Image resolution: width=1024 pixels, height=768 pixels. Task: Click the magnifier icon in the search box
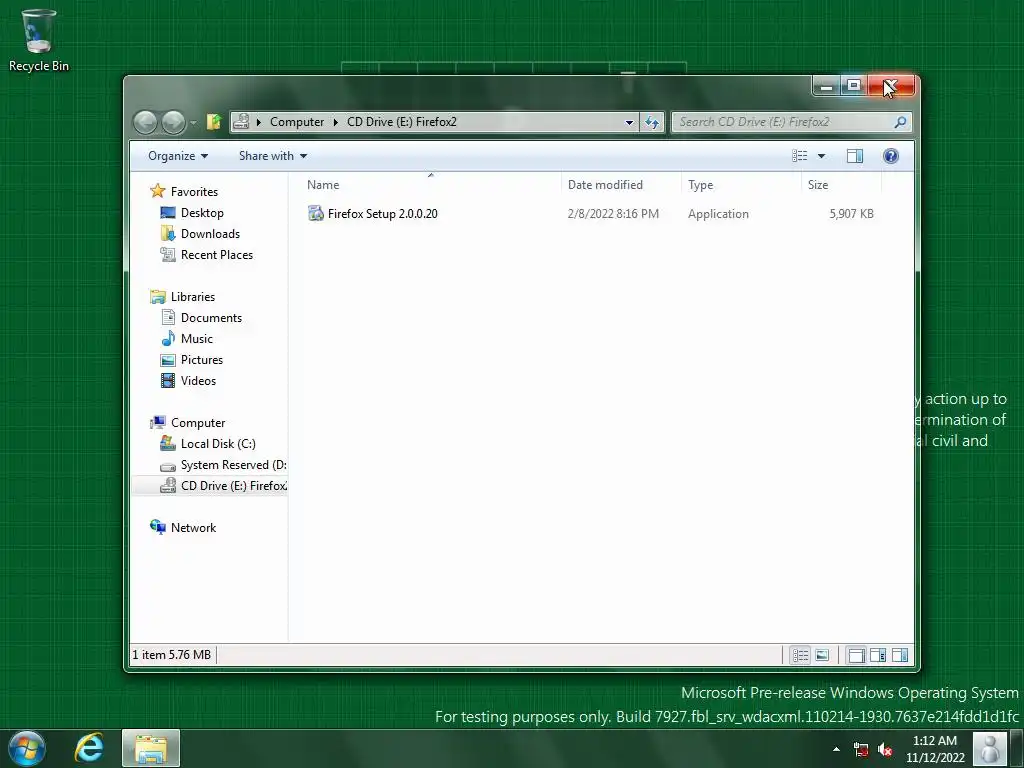pyautogui.click(x=900, y=122)
